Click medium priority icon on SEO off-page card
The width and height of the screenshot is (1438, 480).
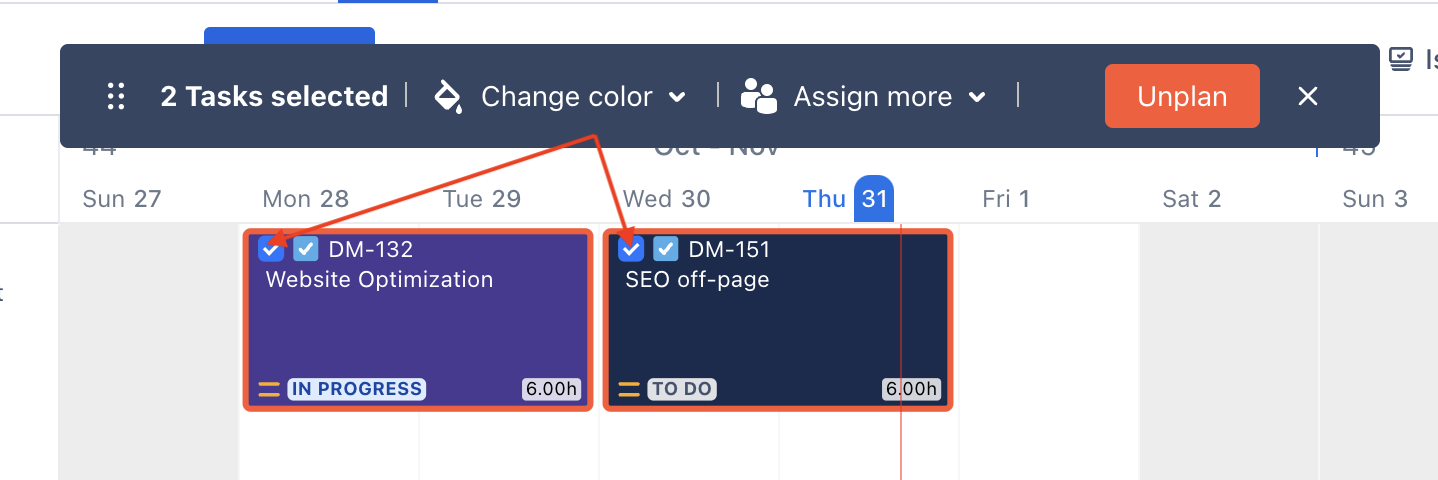[629, 389]
